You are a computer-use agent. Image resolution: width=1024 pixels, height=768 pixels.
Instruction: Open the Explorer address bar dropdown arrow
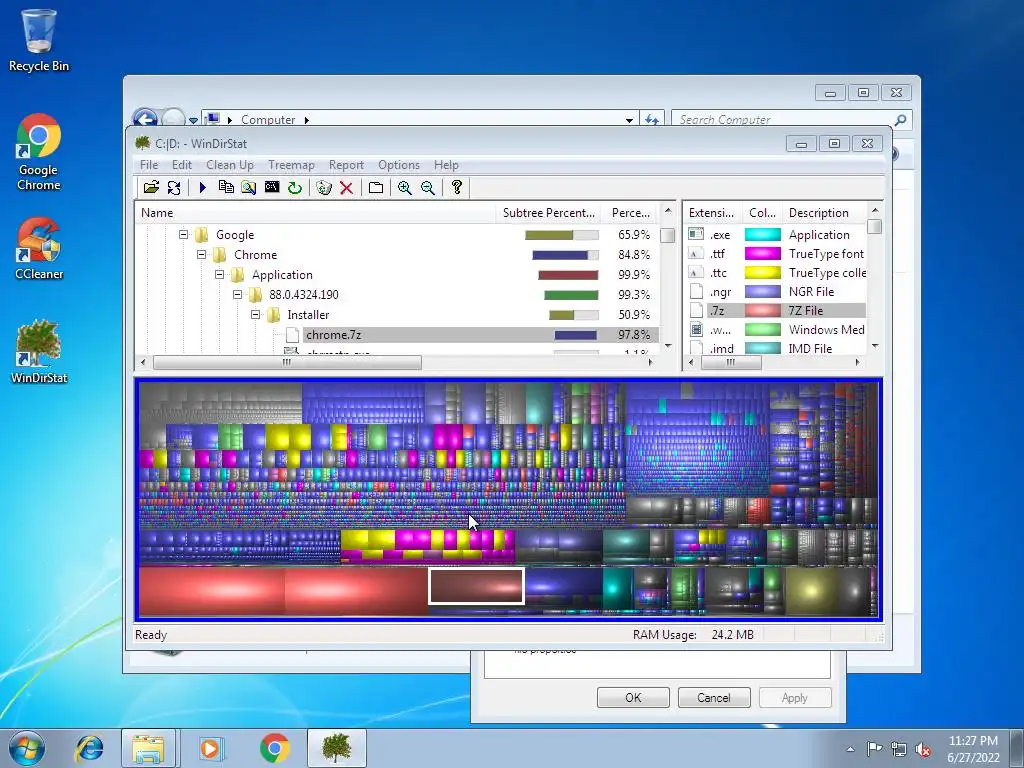[x=629, y=120]
